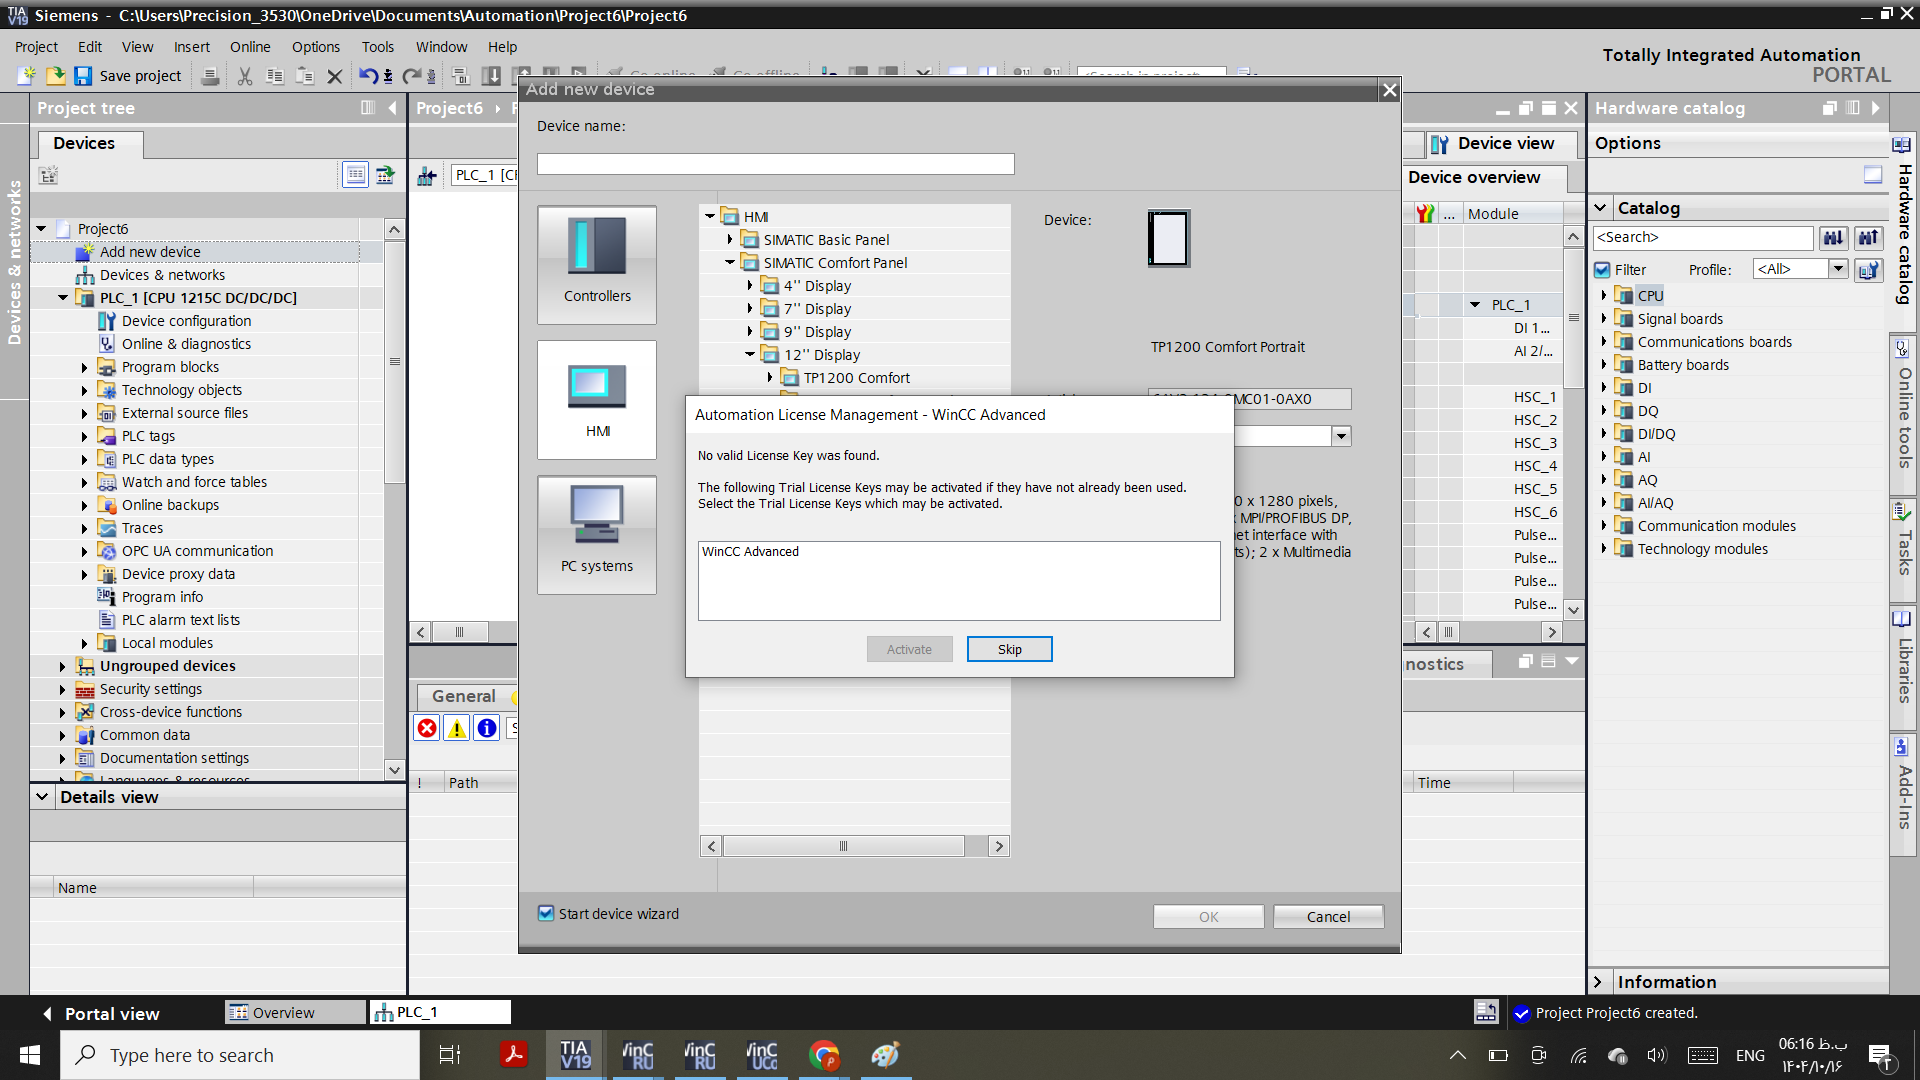
Task: Click the catalog Search field
Action: click(1703, 238)
